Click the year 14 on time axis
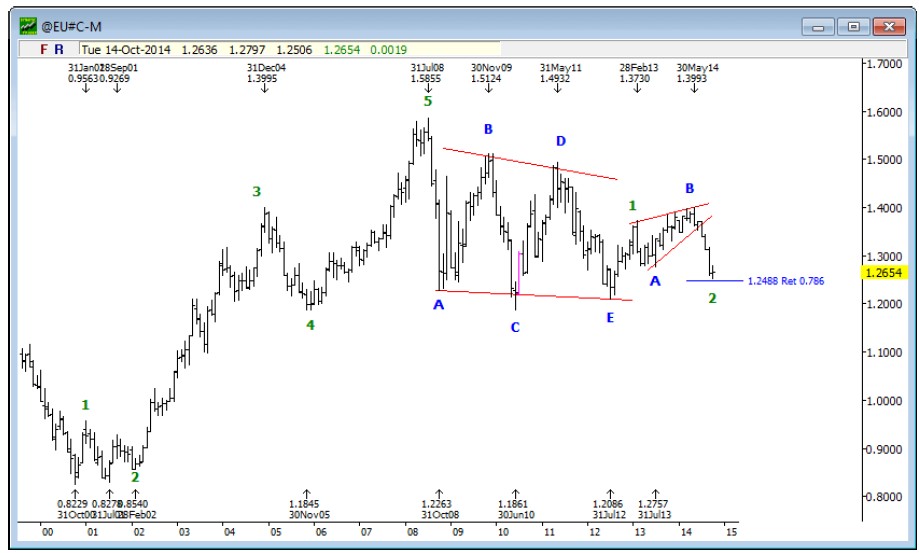Screen dimensions: 919x553 click(x=686, y=532)
